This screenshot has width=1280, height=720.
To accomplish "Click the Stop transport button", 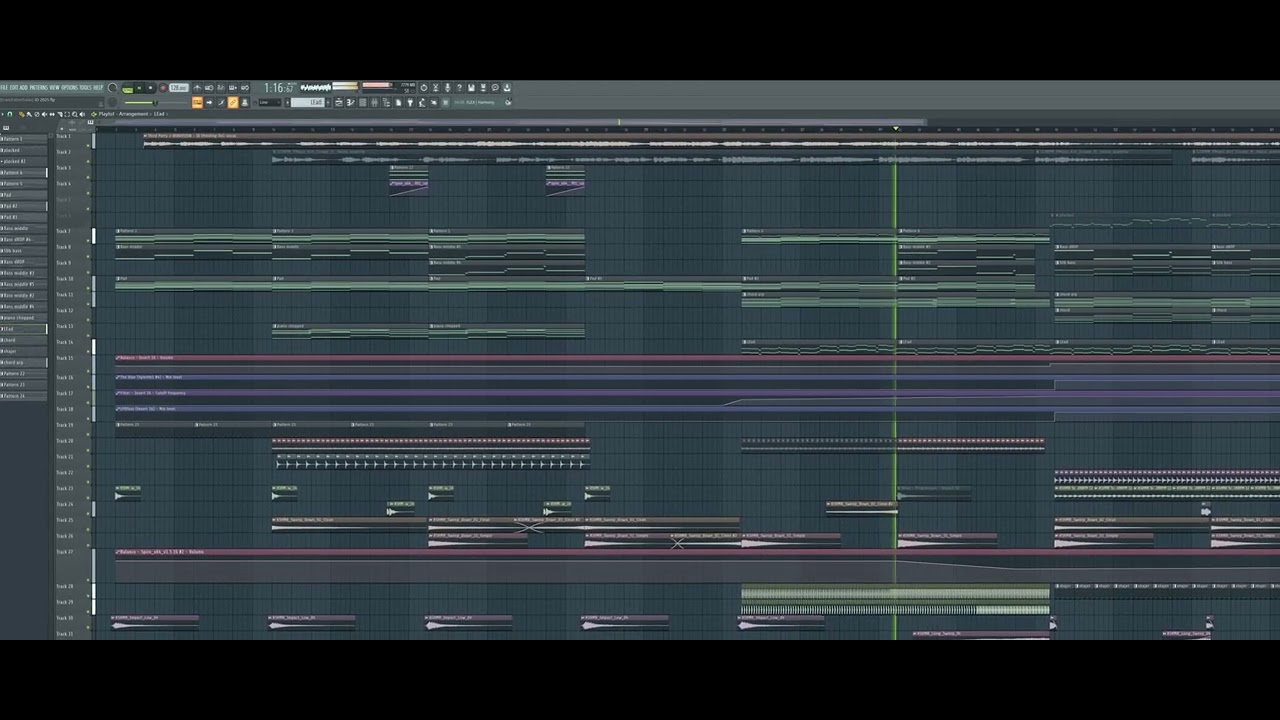I will tap(150, 88).
